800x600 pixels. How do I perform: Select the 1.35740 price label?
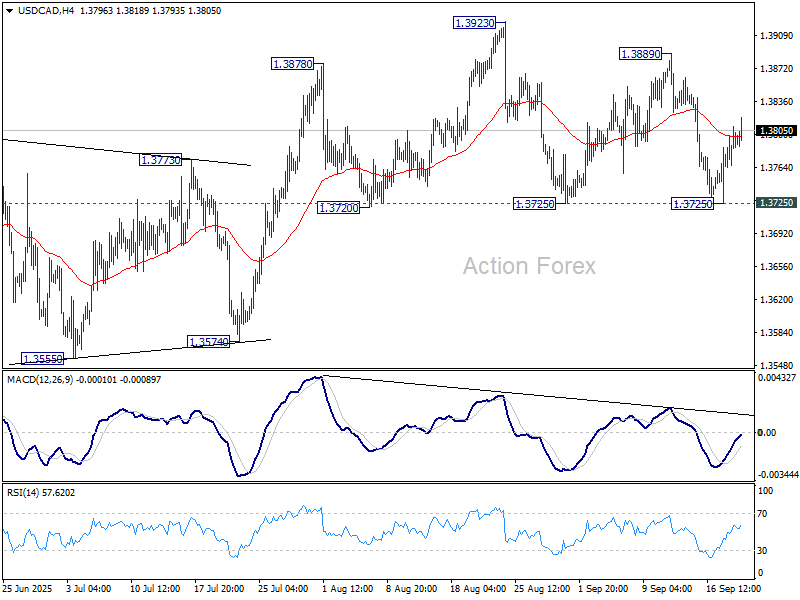[x=209, y=342]
